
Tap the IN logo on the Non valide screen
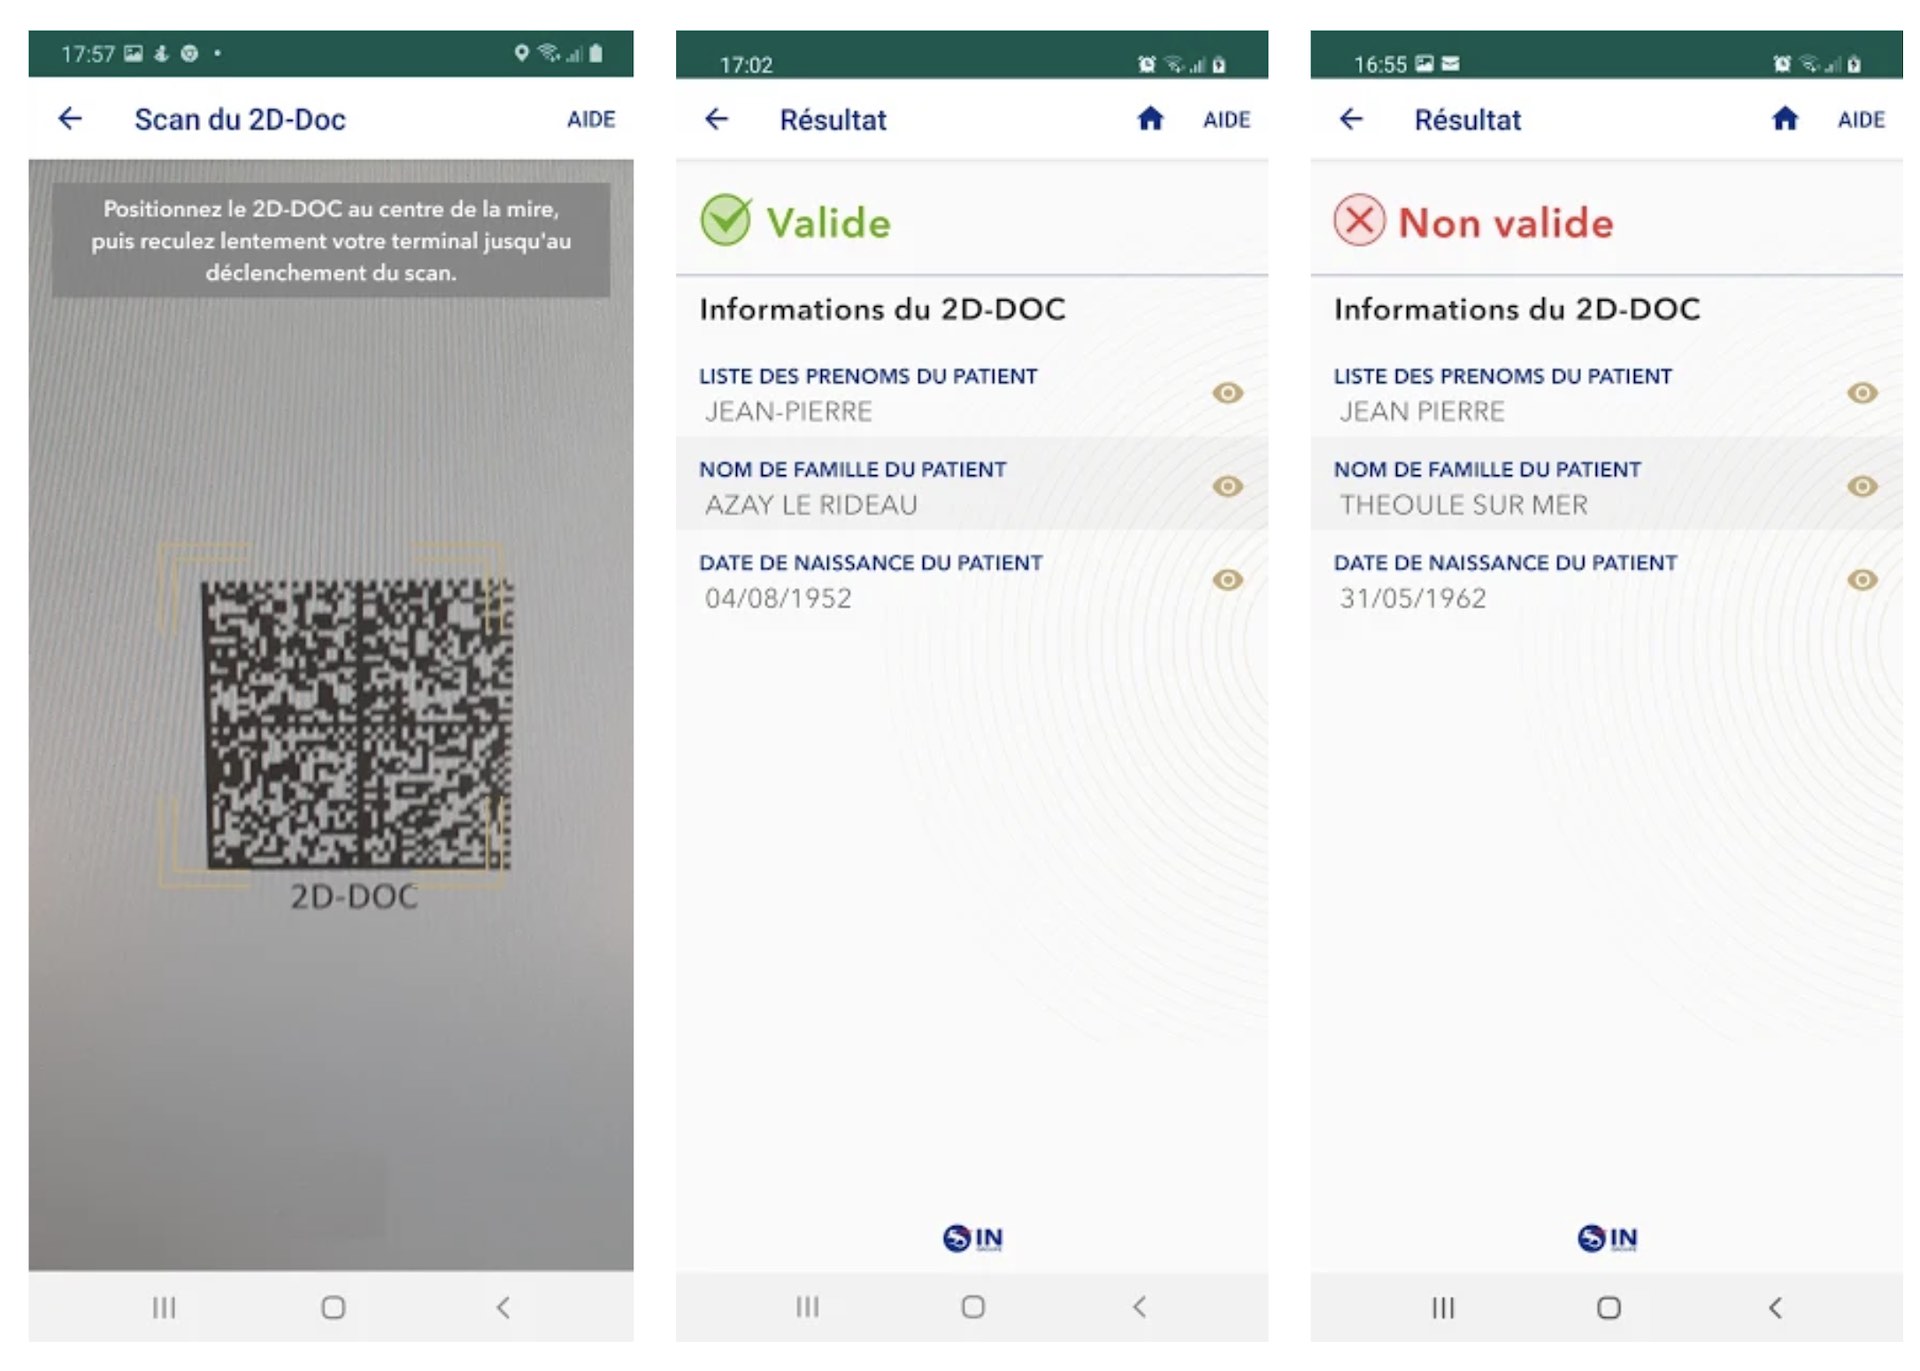tap(1608, 1238)
